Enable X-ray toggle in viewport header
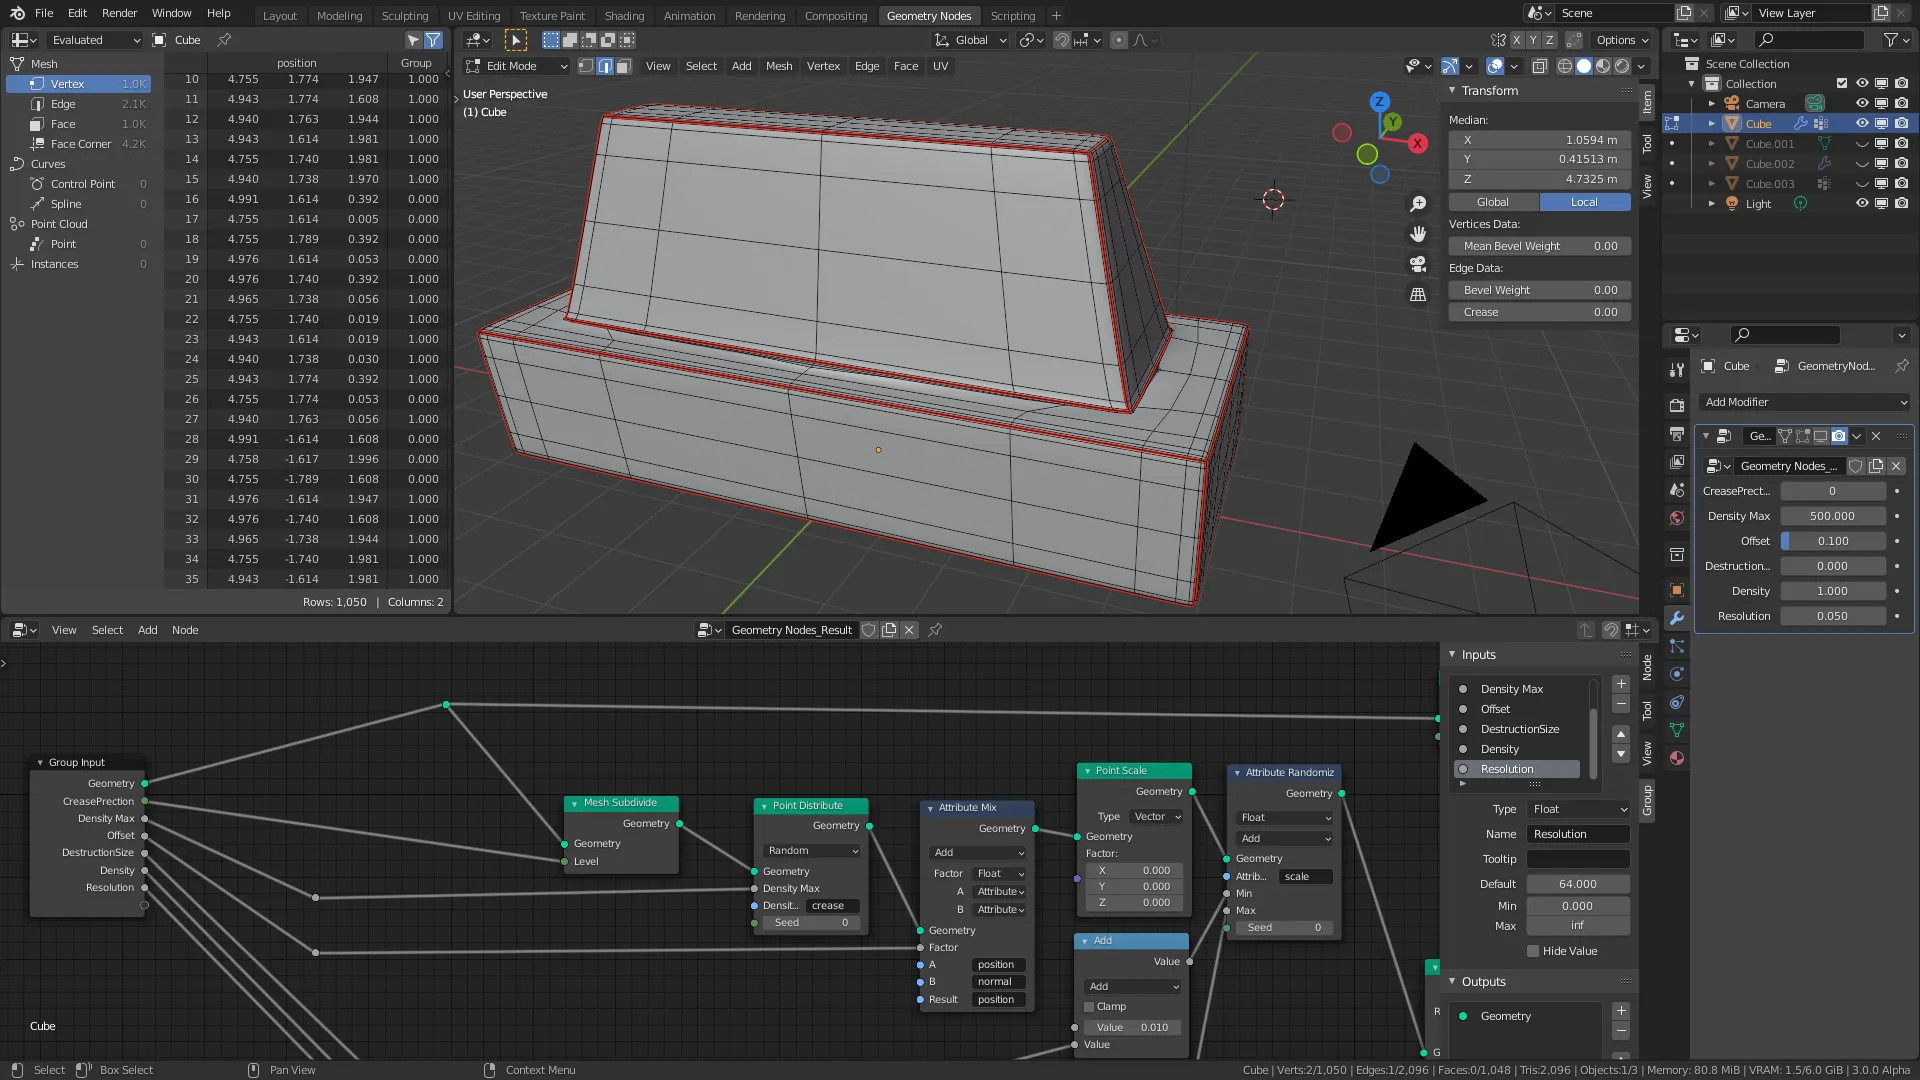The width and height of the screenshot is (1920, 1080). (x=1540, y=66)
